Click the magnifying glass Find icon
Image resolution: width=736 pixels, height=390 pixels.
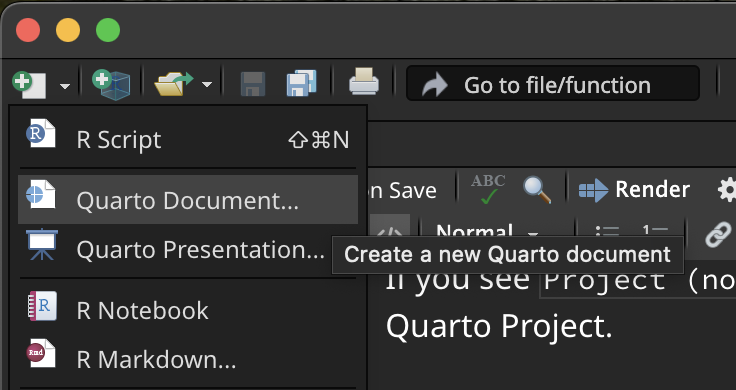[x=537, y=190]
